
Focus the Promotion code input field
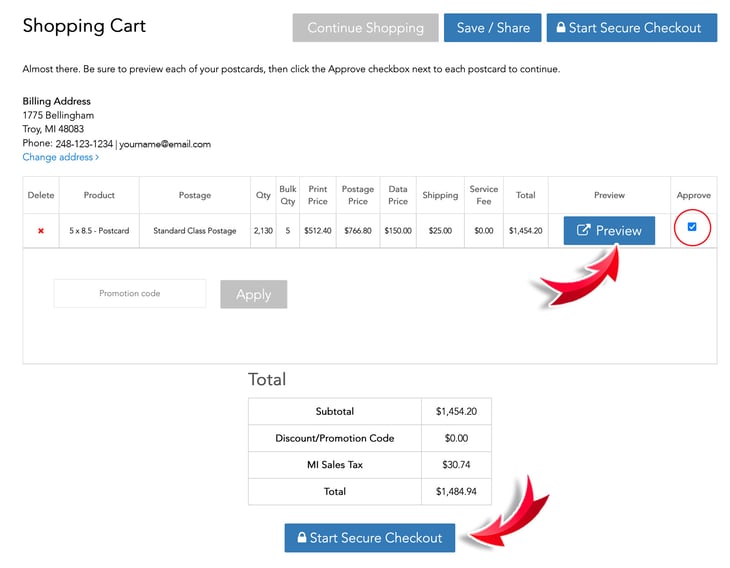129,294
